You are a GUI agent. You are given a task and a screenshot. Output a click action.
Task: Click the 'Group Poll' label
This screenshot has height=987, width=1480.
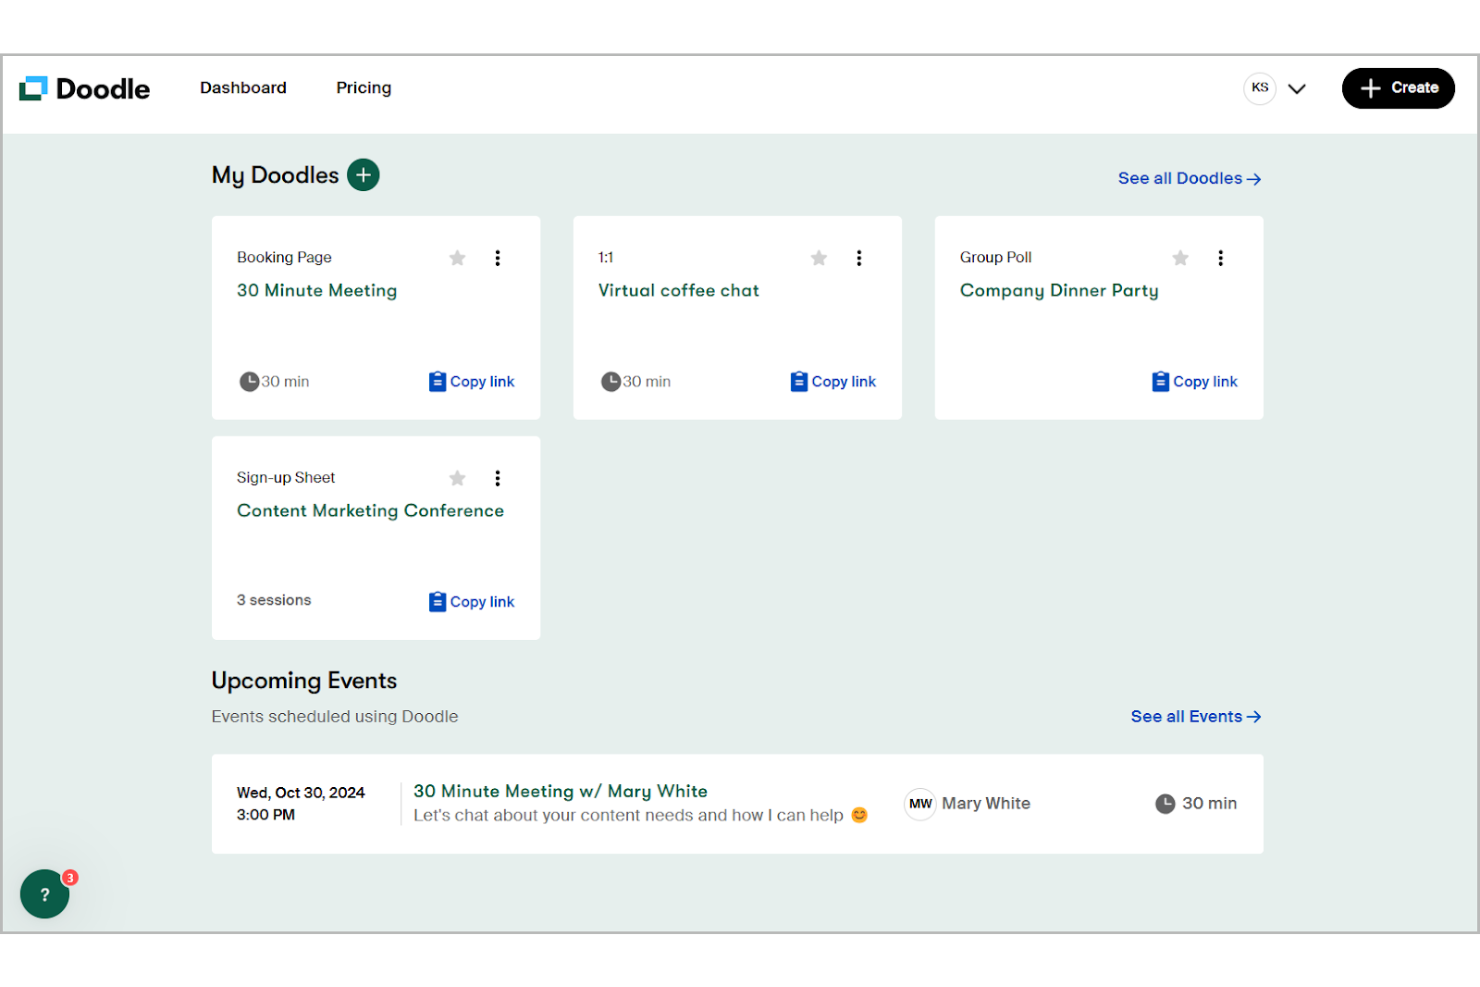(996, 257)
